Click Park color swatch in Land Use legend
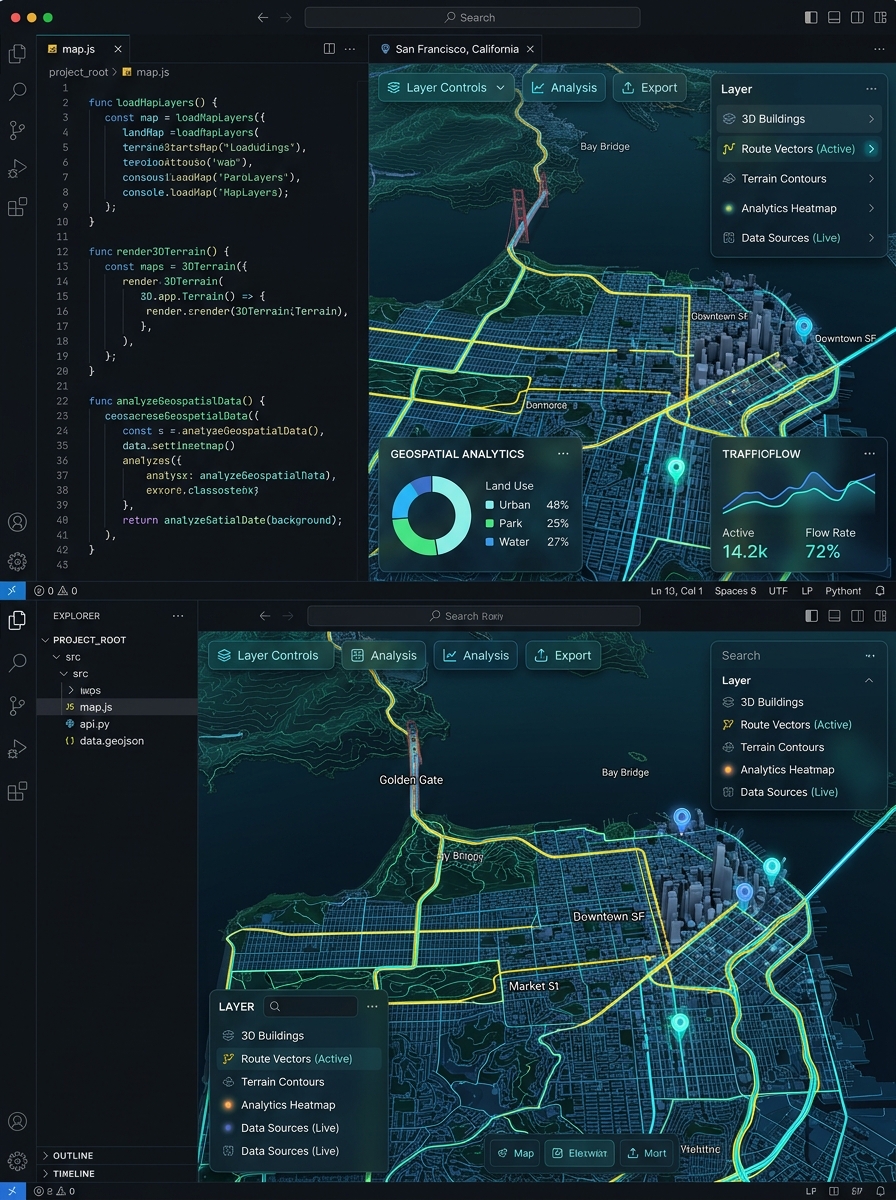Viewport: 896px width, 1200px height. click(489, 523)
